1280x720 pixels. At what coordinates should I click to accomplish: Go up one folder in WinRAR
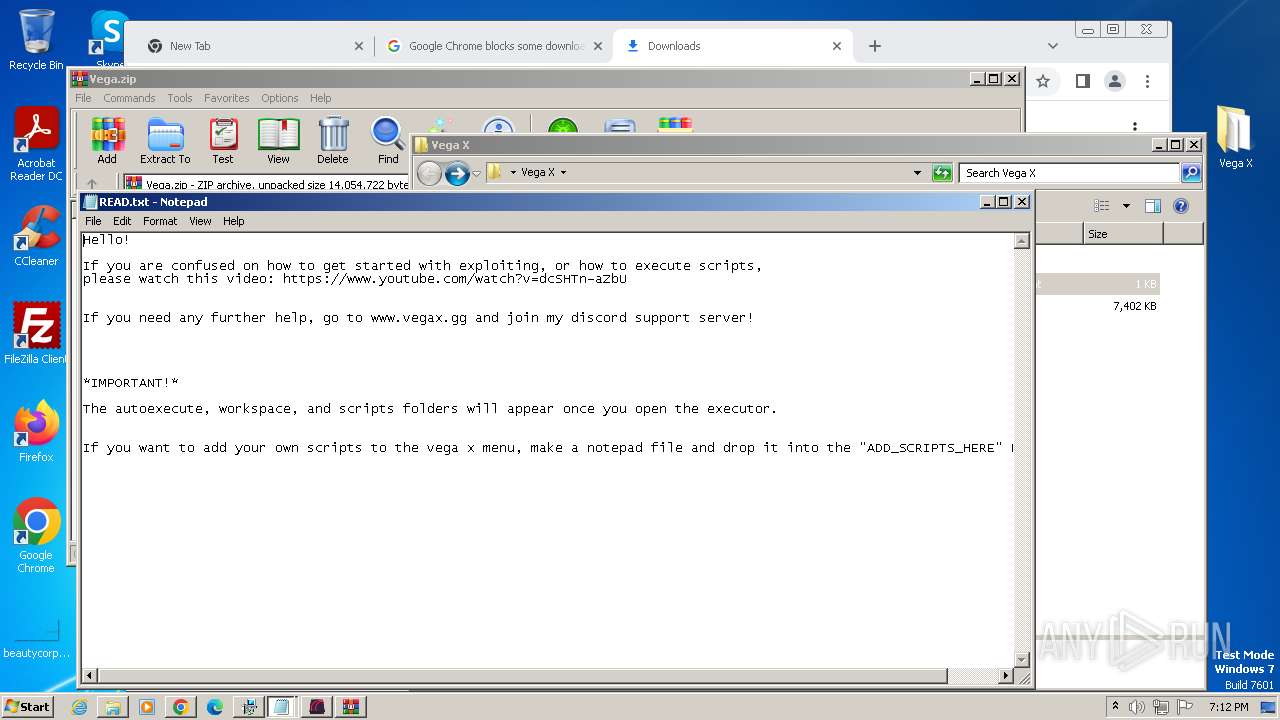point(92,184)
